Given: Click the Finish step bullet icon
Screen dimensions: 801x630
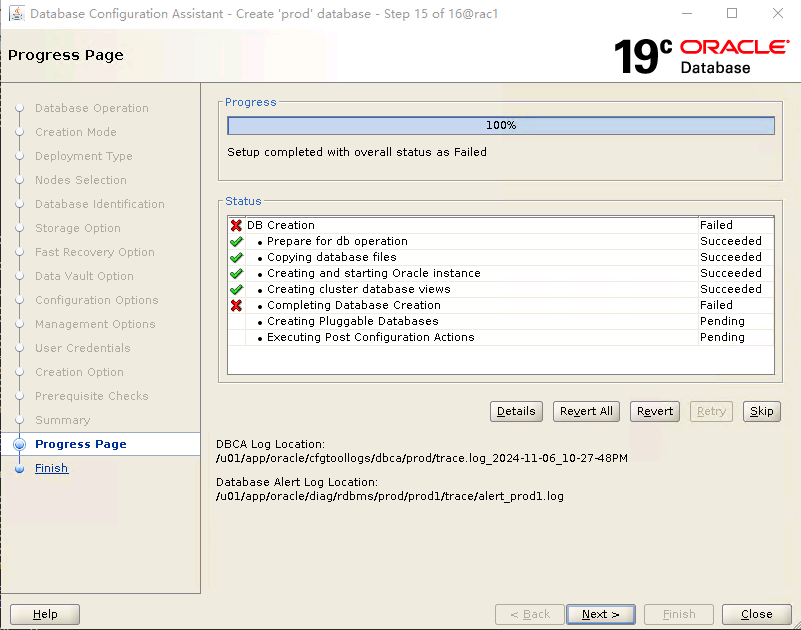Looking at the screenshot, I should pos(19,469).
